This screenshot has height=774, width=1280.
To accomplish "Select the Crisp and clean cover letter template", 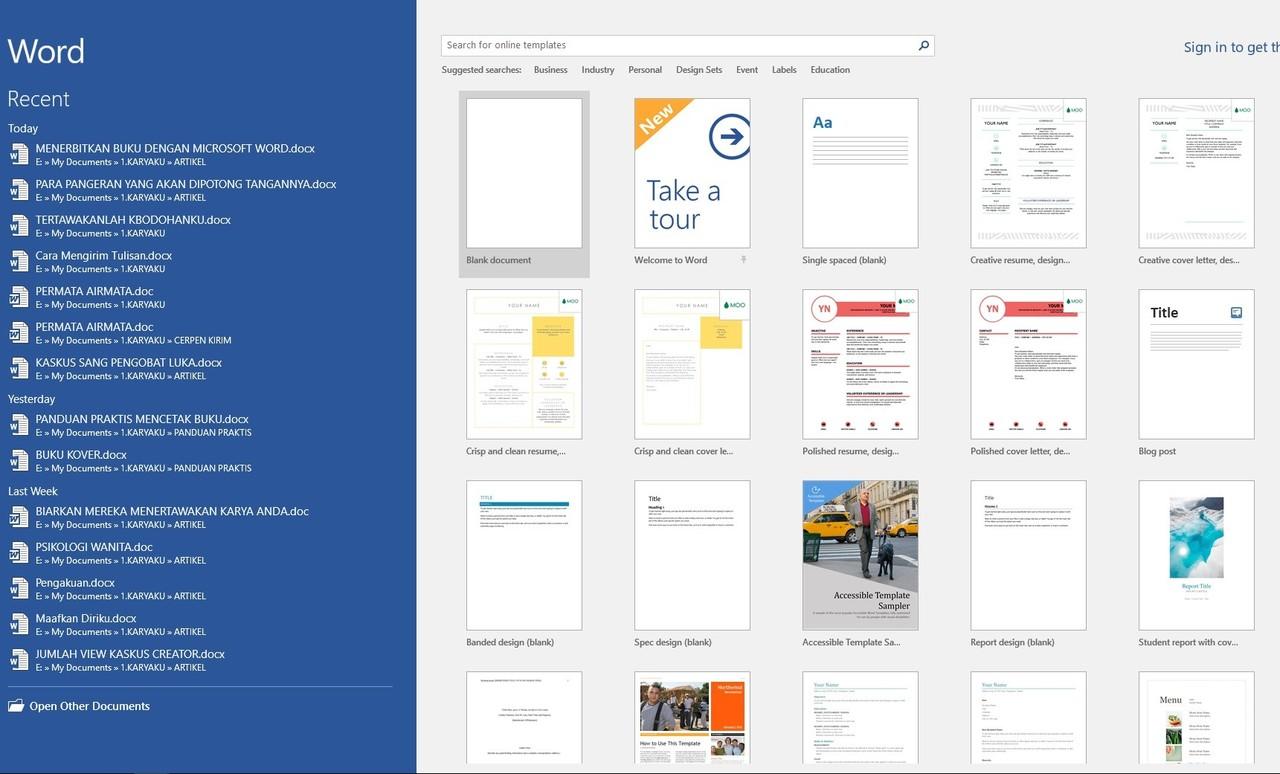I will tap(692, 364).
